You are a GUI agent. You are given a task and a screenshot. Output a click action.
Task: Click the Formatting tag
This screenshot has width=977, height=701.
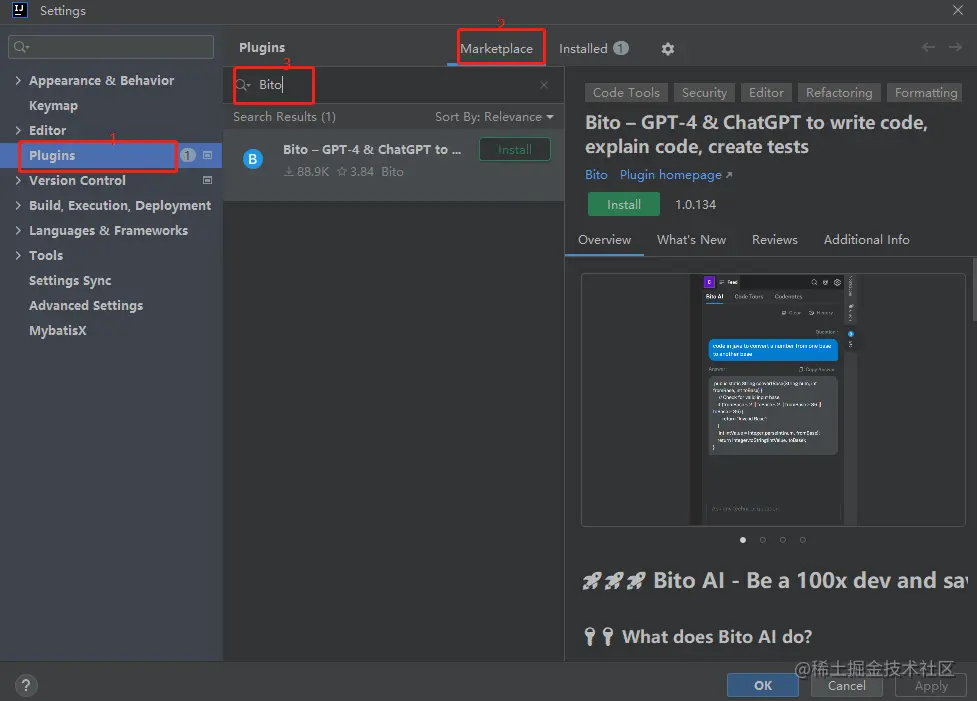tap(925, 93)
